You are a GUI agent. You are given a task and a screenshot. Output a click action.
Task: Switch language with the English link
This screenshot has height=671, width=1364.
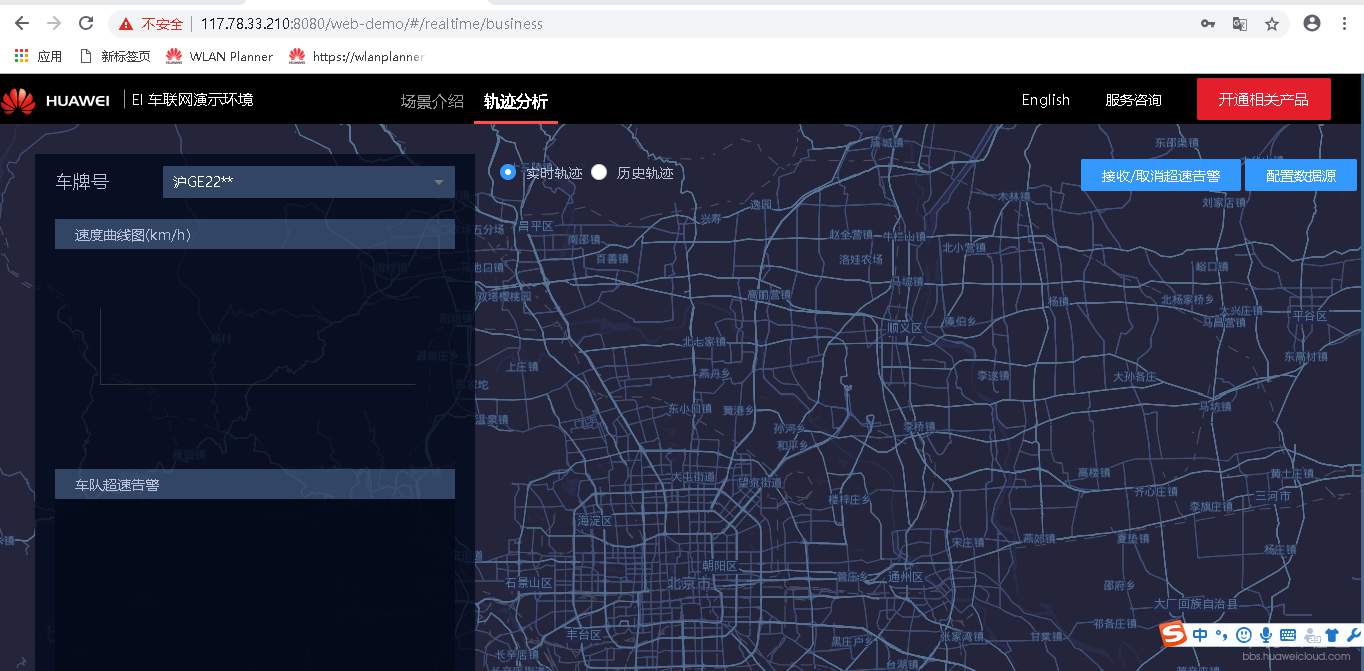click(1045, 100)
